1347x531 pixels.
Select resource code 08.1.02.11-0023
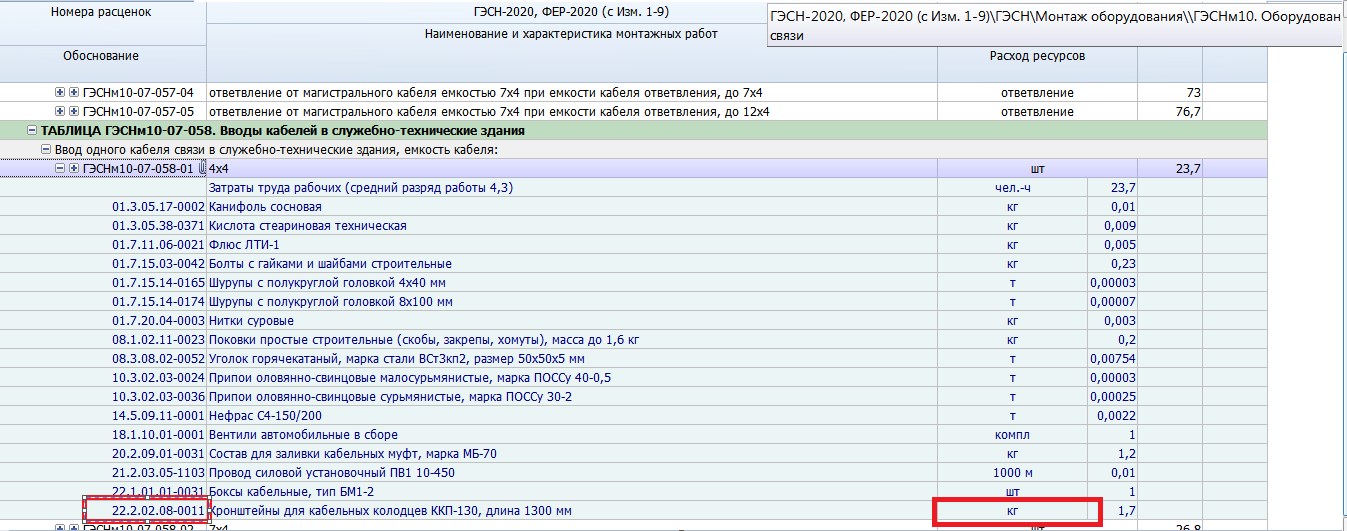pos(158,340)
